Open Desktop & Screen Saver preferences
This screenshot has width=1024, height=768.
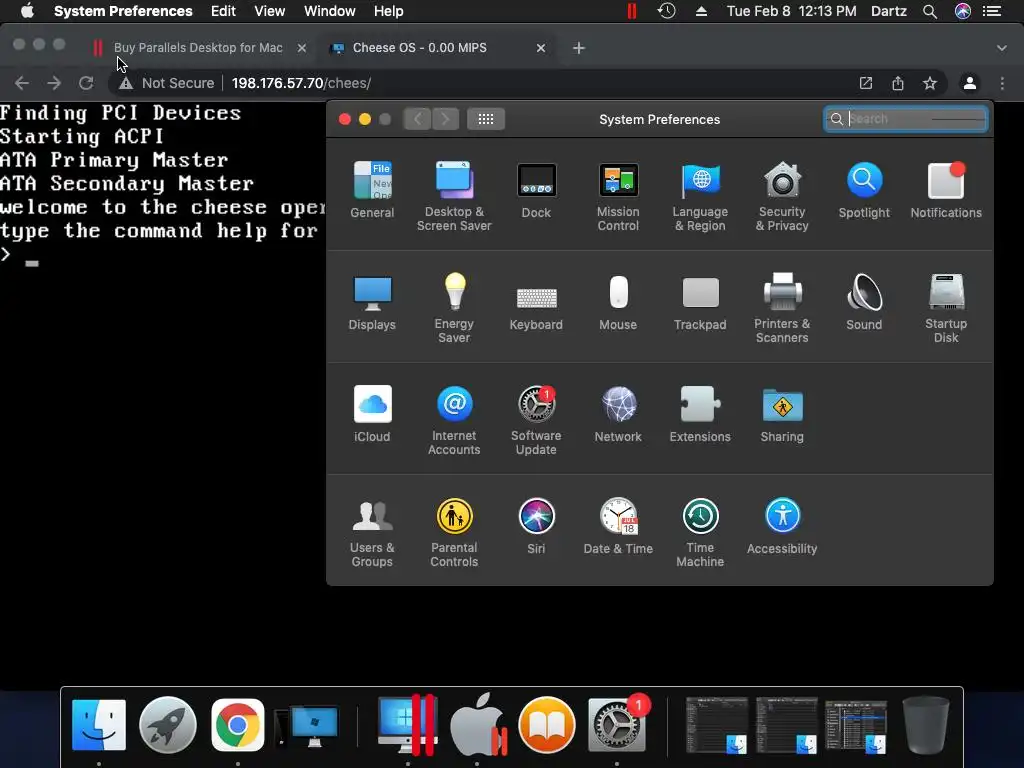[x=454, y=196]
